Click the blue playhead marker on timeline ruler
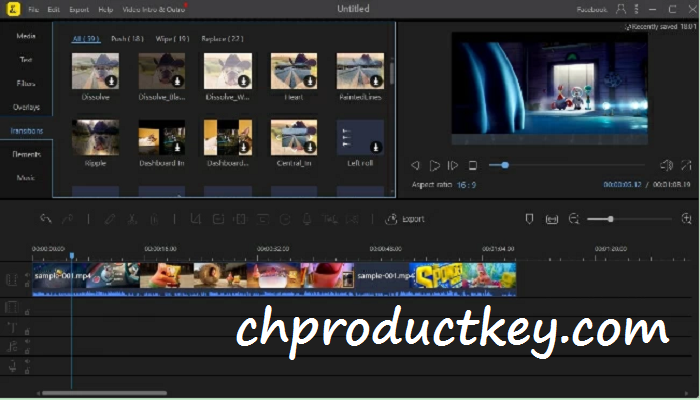 tap(71, 256)
